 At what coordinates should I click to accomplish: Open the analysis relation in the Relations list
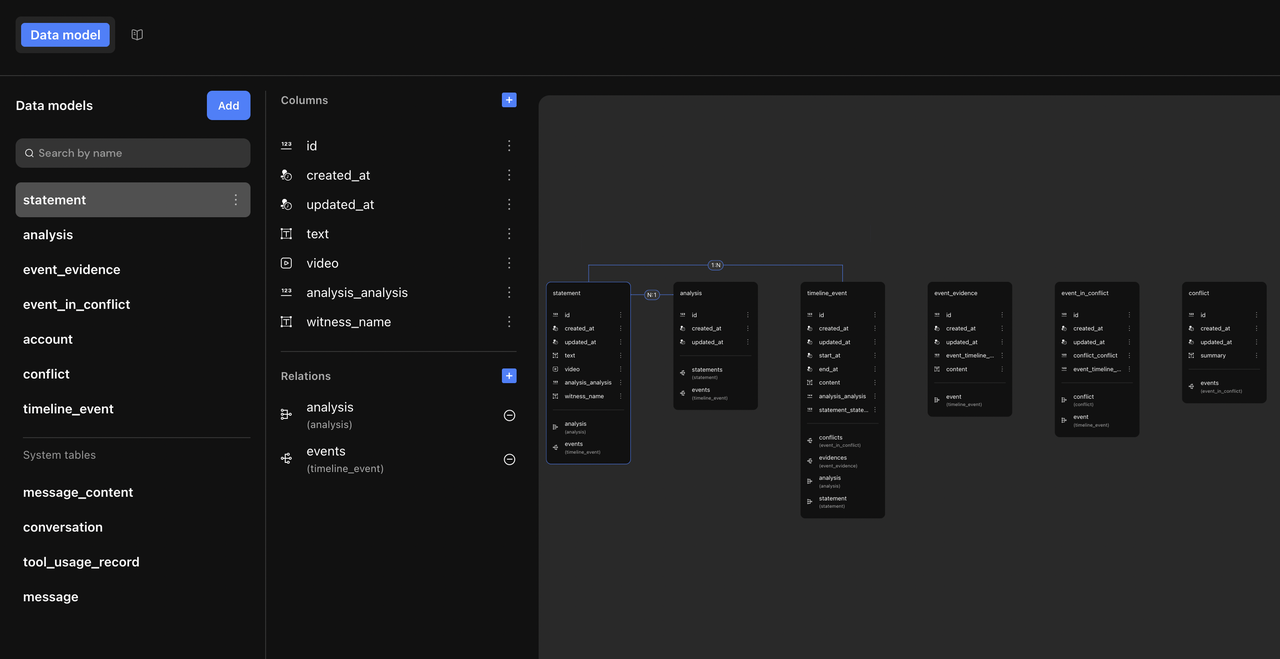click(x=398, y=415)
